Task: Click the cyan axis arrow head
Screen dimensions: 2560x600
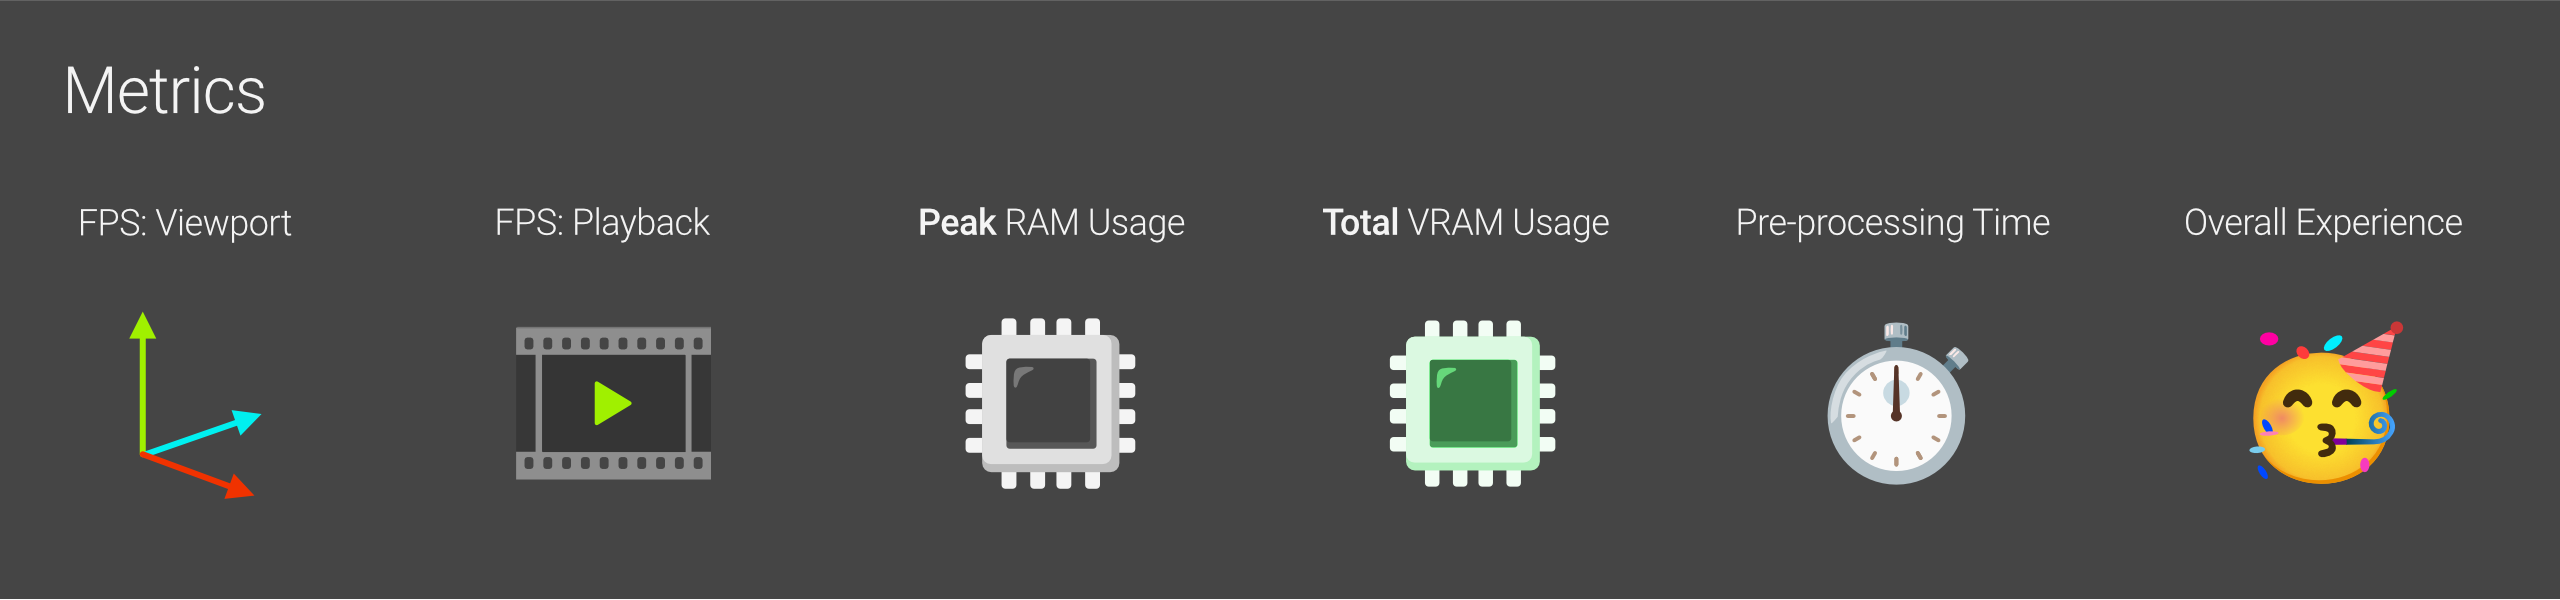Action: (246, 420)
